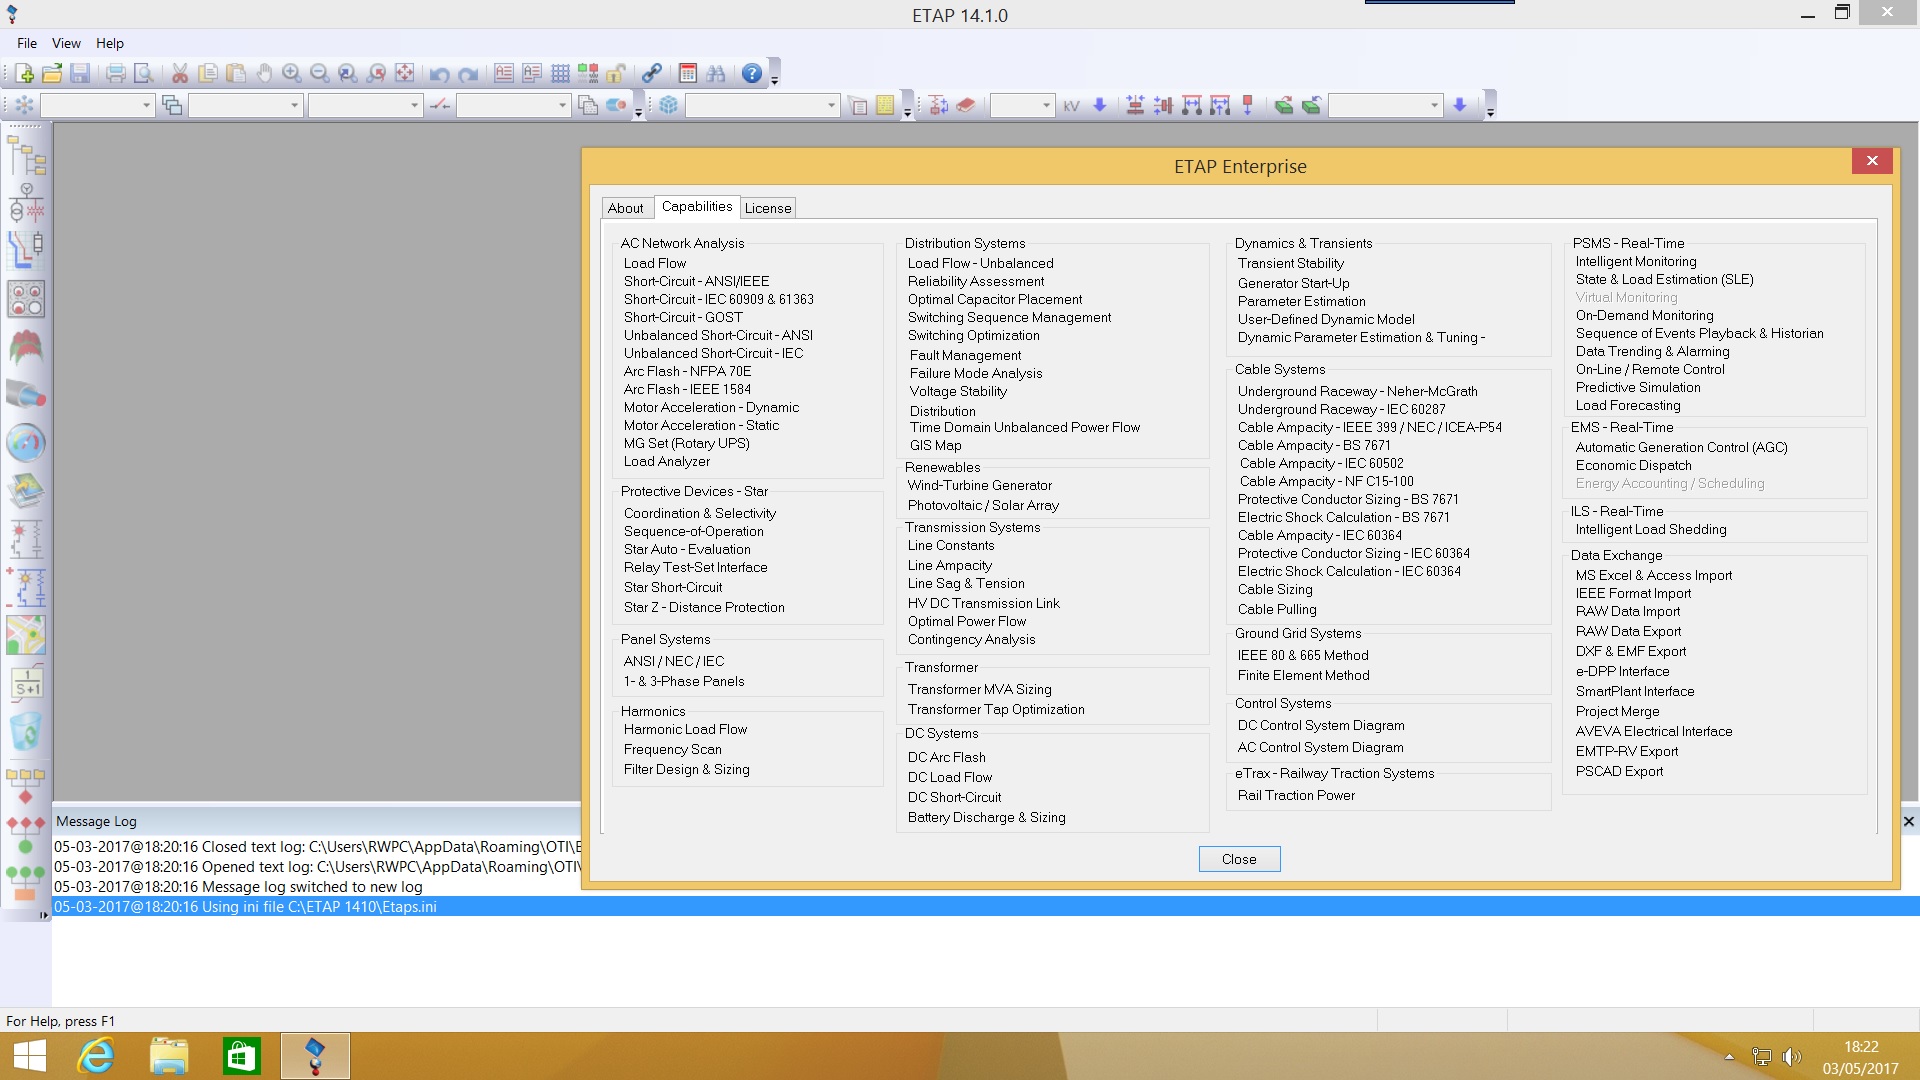
Task: Select 'Message log switched to new log' entry
Action: click(238, 886)
